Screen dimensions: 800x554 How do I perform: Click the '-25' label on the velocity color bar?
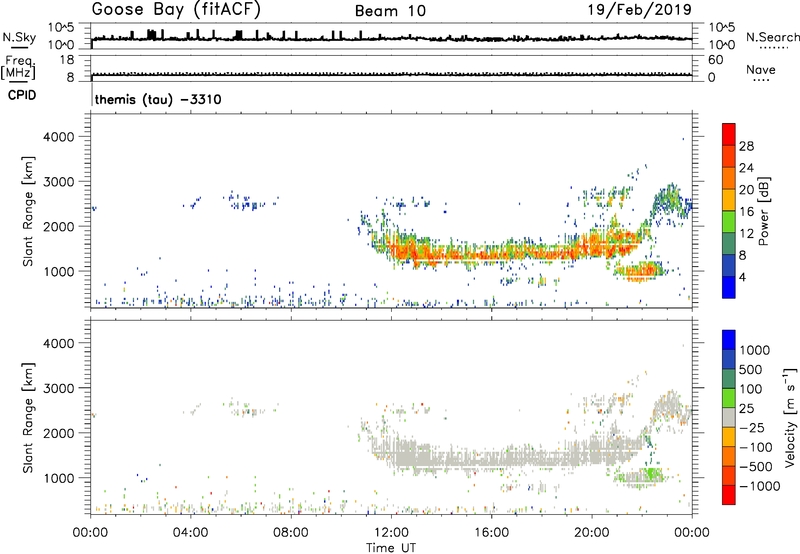pyautogui.click(x=752, y=427)
